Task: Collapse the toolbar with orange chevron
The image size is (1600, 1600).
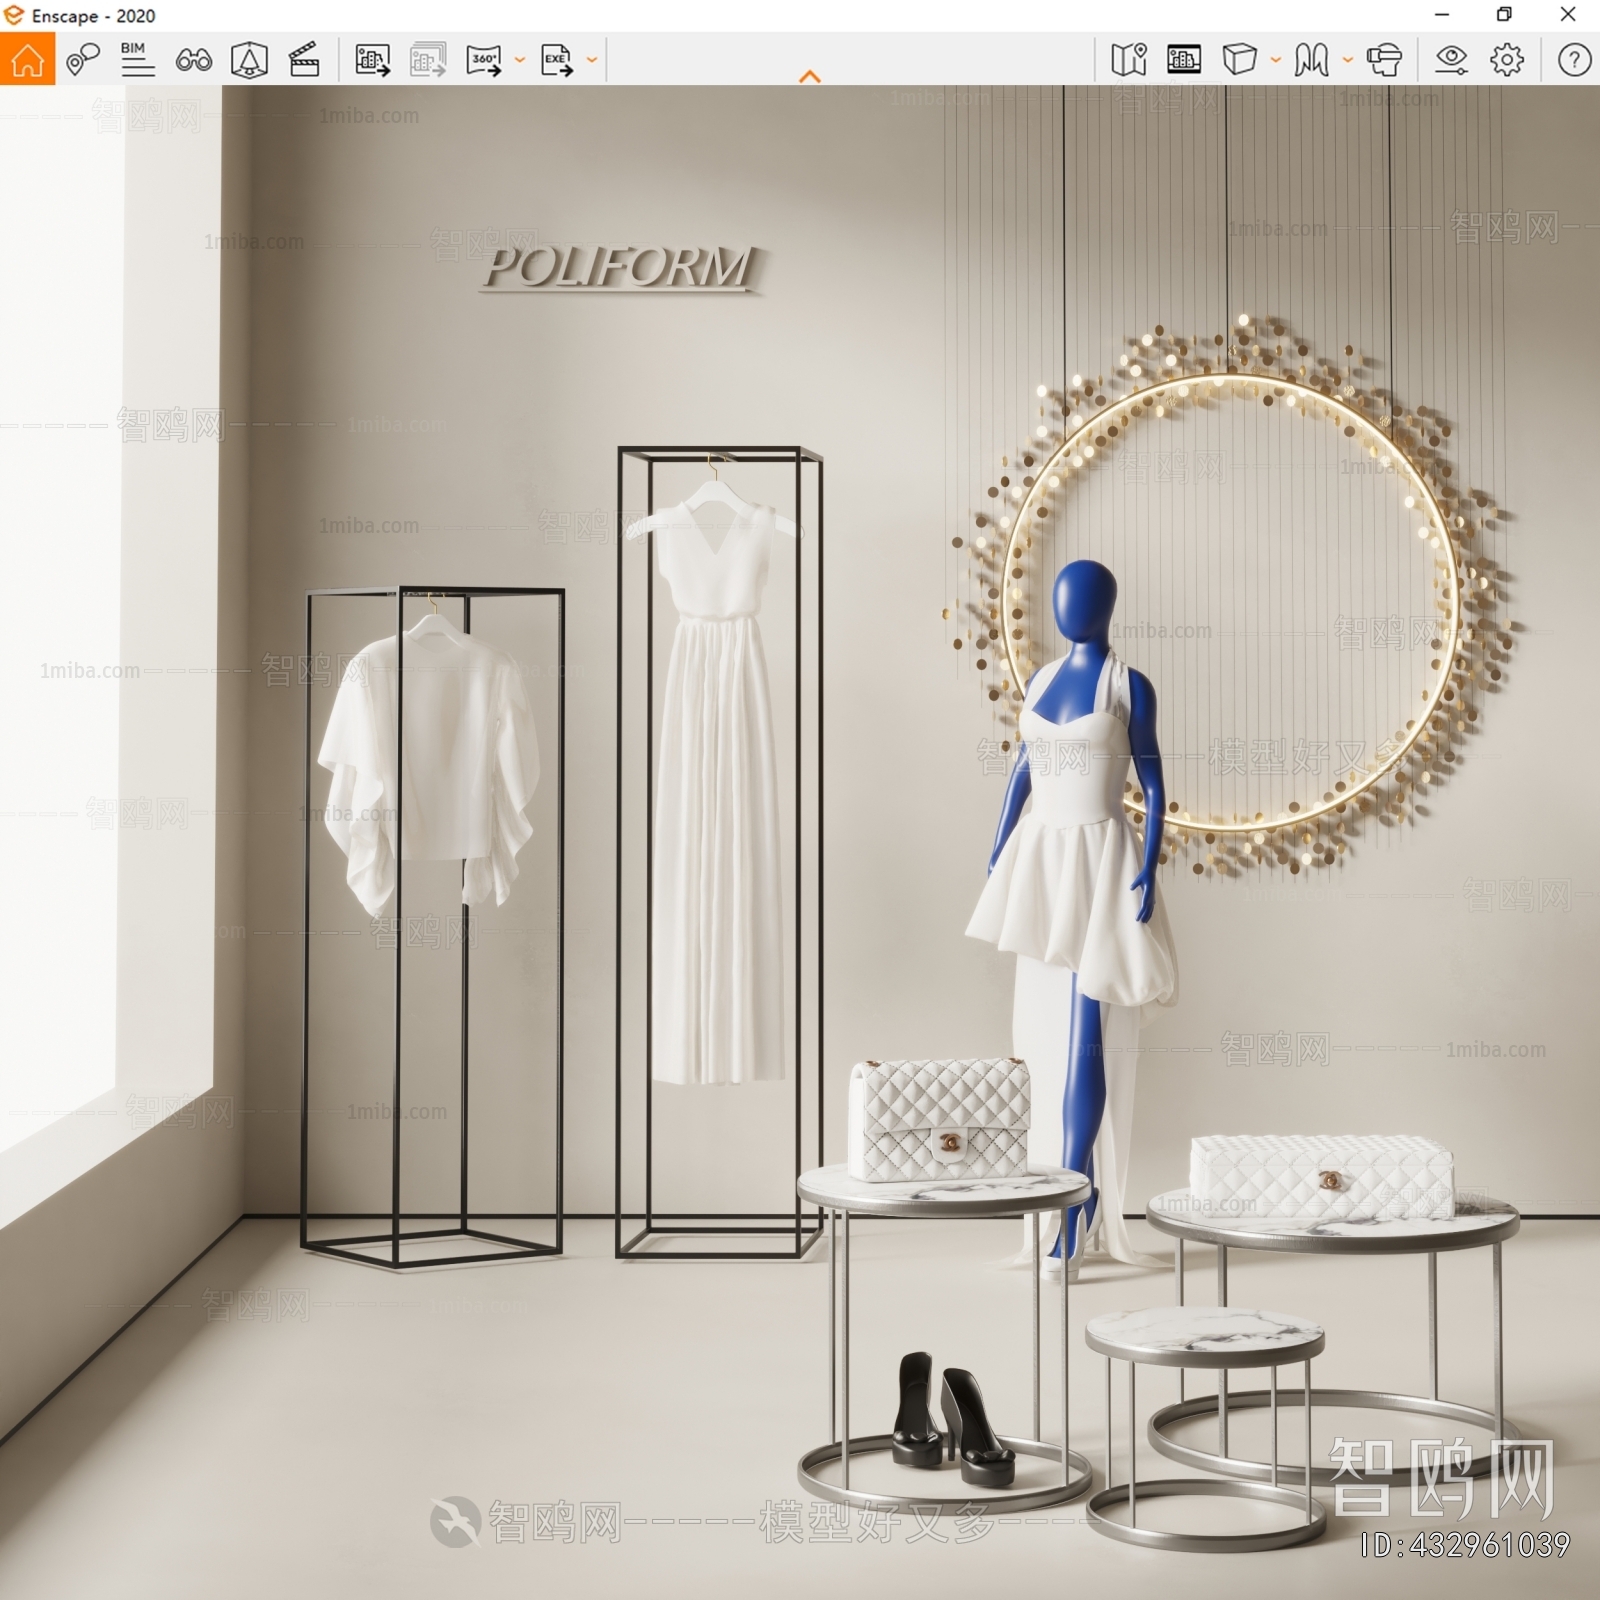Action: pos(810,76)
